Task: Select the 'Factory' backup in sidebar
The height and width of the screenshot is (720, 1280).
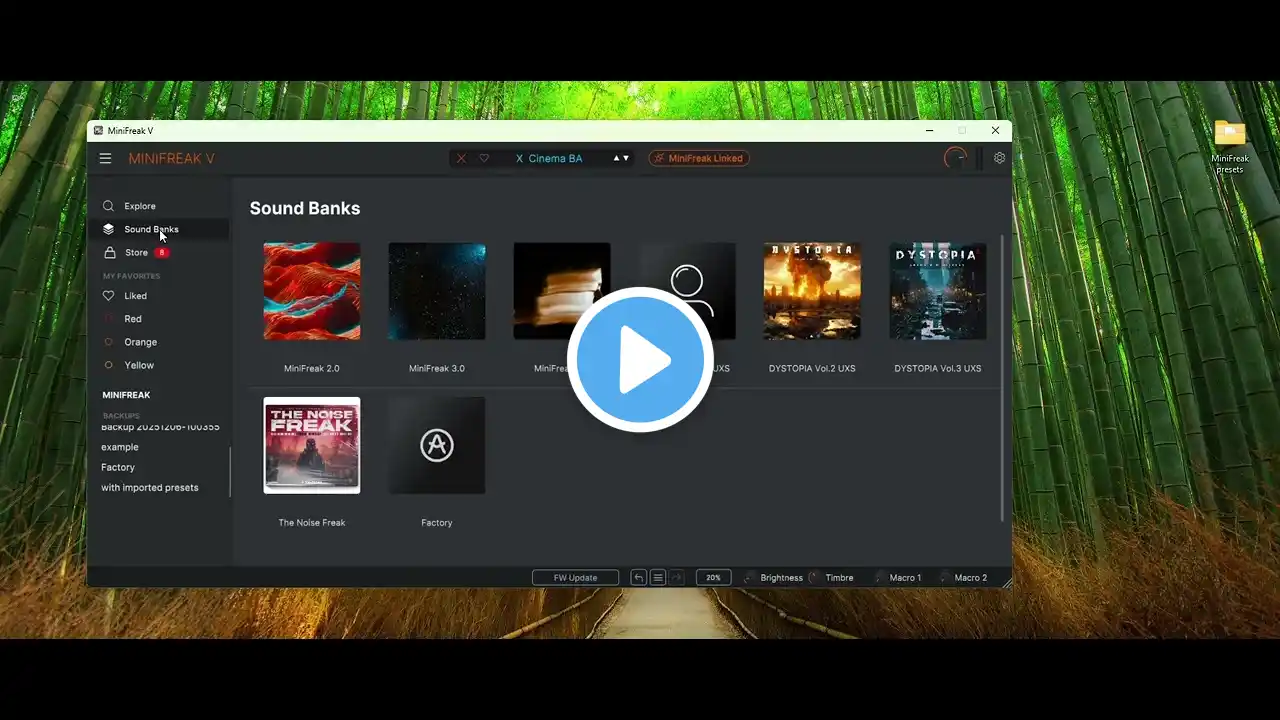Action: [118, 467]
